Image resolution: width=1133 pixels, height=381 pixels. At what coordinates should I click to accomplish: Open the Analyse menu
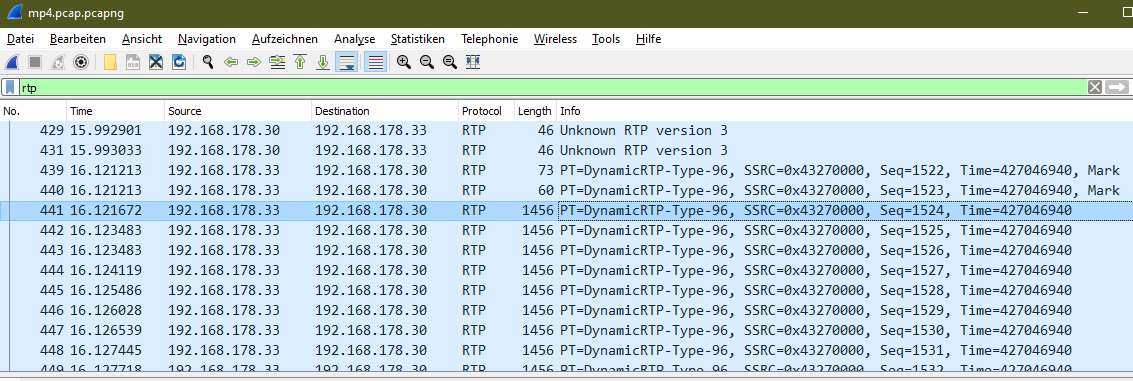(x=354, y=39)
